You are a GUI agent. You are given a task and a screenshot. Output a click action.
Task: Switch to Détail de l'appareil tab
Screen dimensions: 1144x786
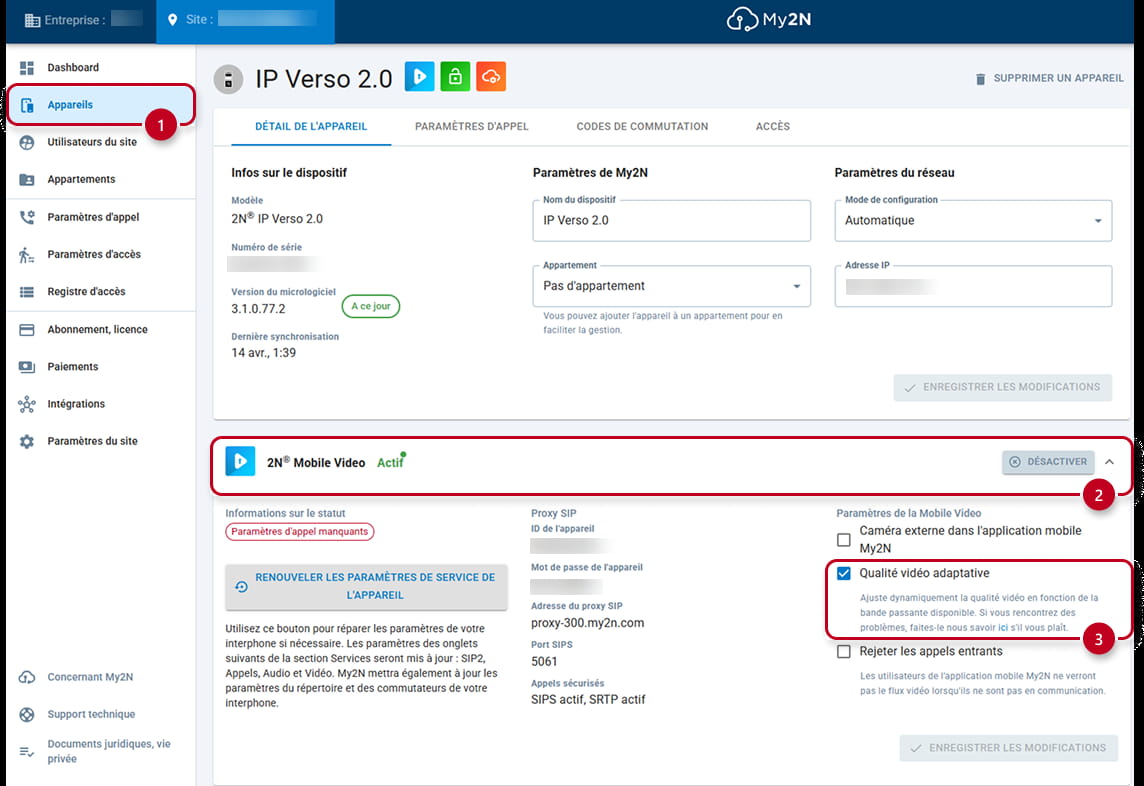(312, 127)
